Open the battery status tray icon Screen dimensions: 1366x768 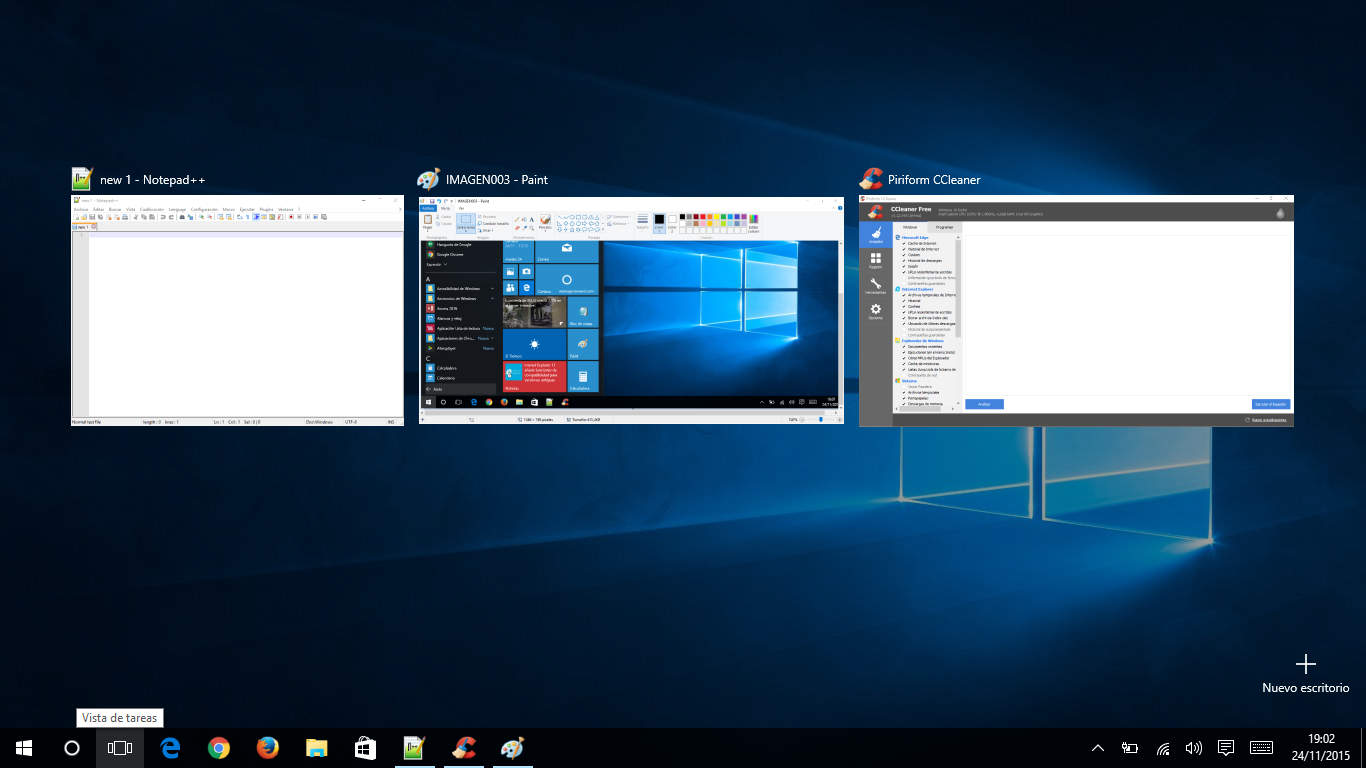[x=1130, y=748]
